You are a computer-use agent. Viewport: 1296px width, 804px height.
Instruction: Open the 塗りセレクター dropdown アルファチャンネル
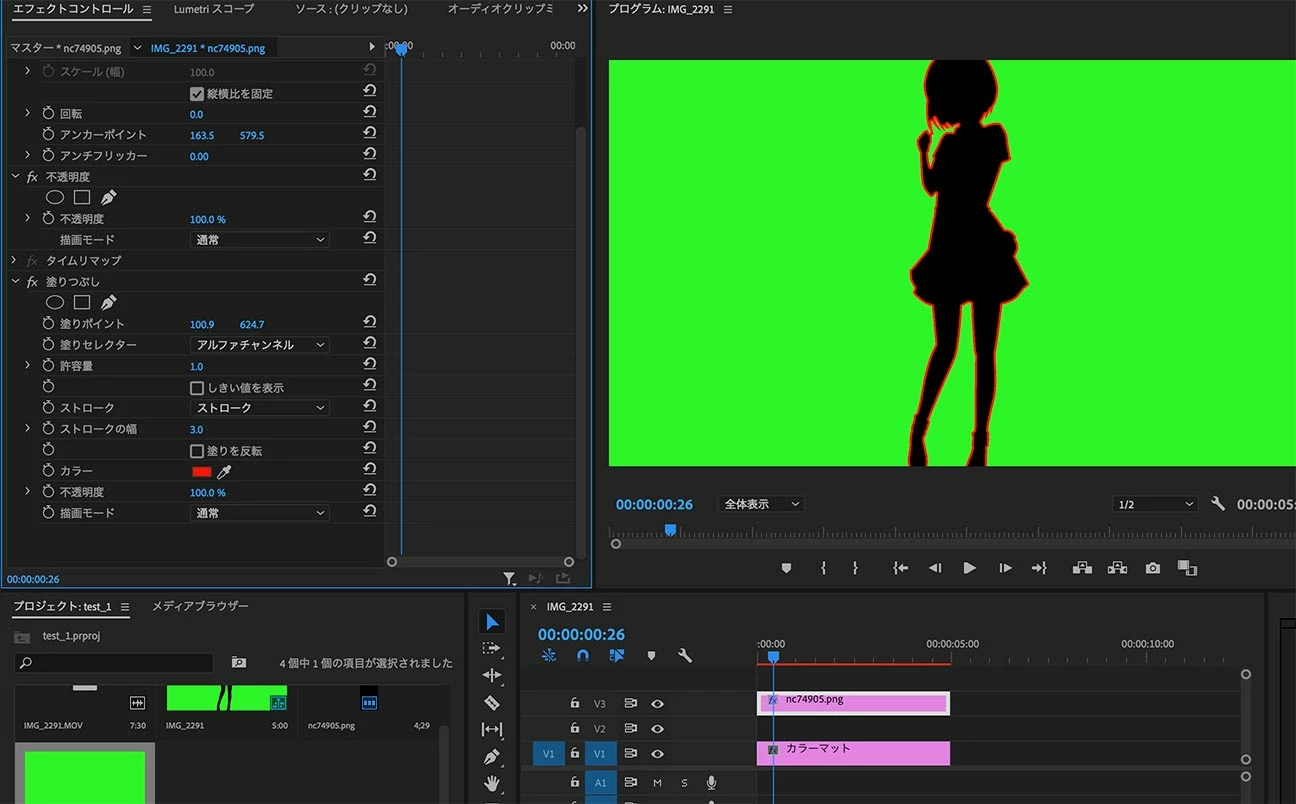pos(260,345)
